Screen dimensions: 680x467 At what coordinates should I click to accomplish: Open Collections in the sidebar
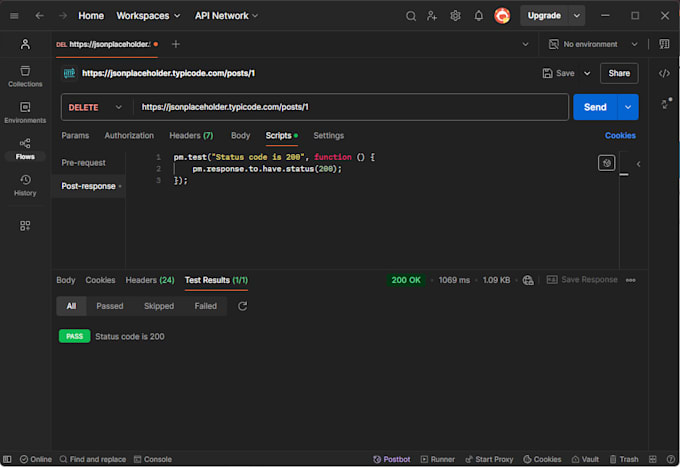(25, 76)
